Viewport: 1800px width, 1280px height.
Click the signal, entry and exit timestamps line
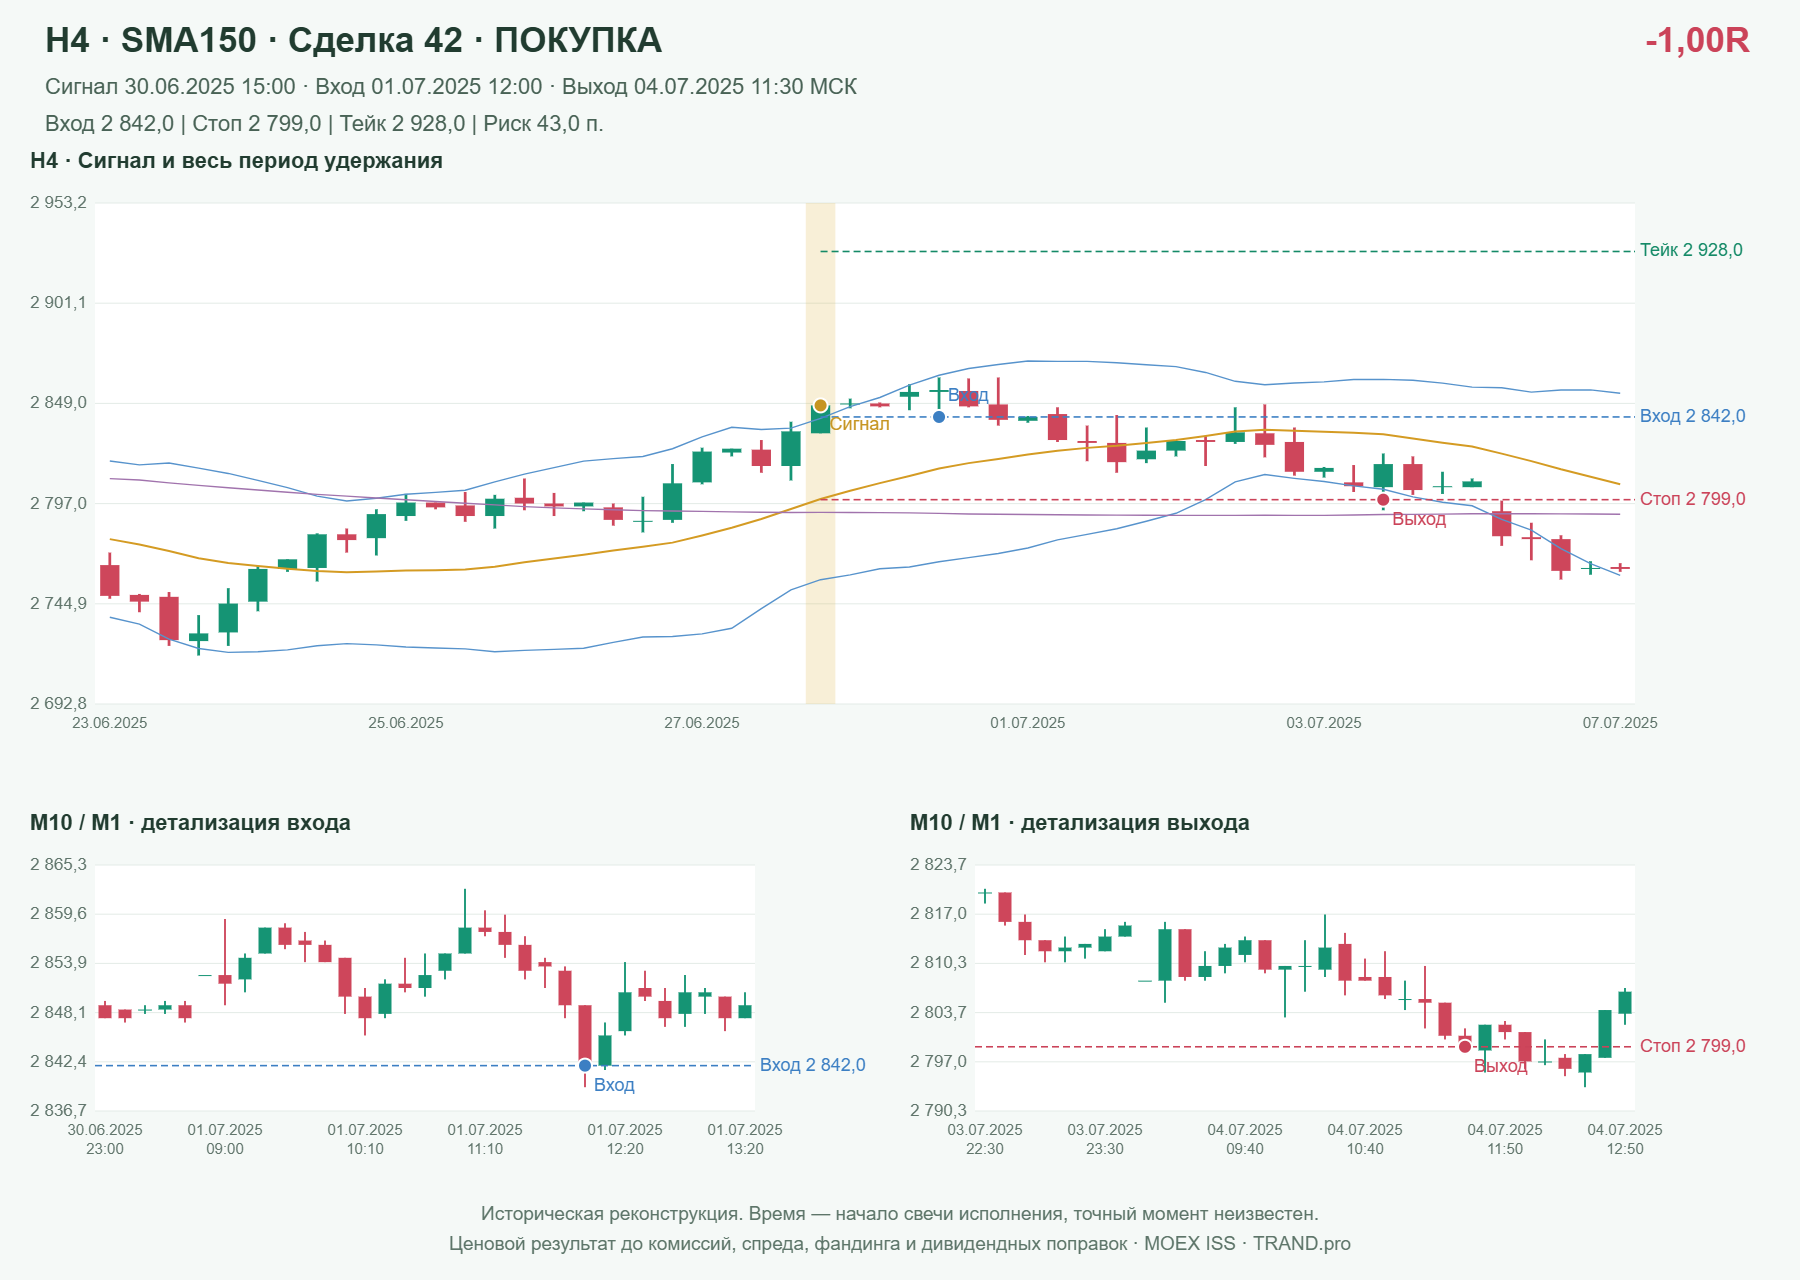click(x=451, y=87)
